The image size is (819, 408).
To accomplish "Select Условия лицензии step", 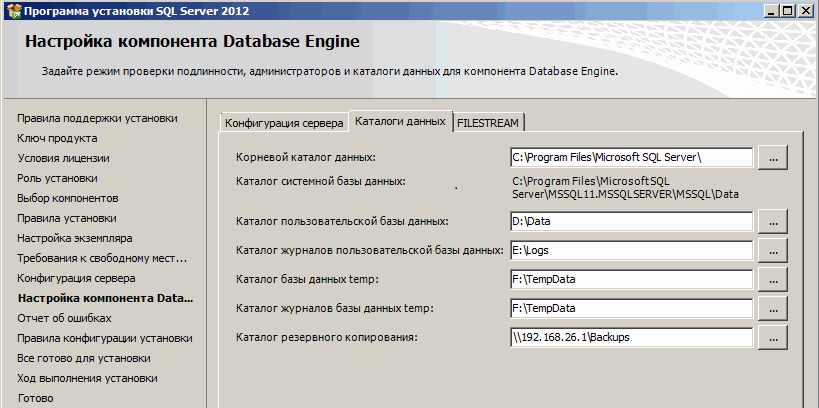I will (x=64, y=158).
